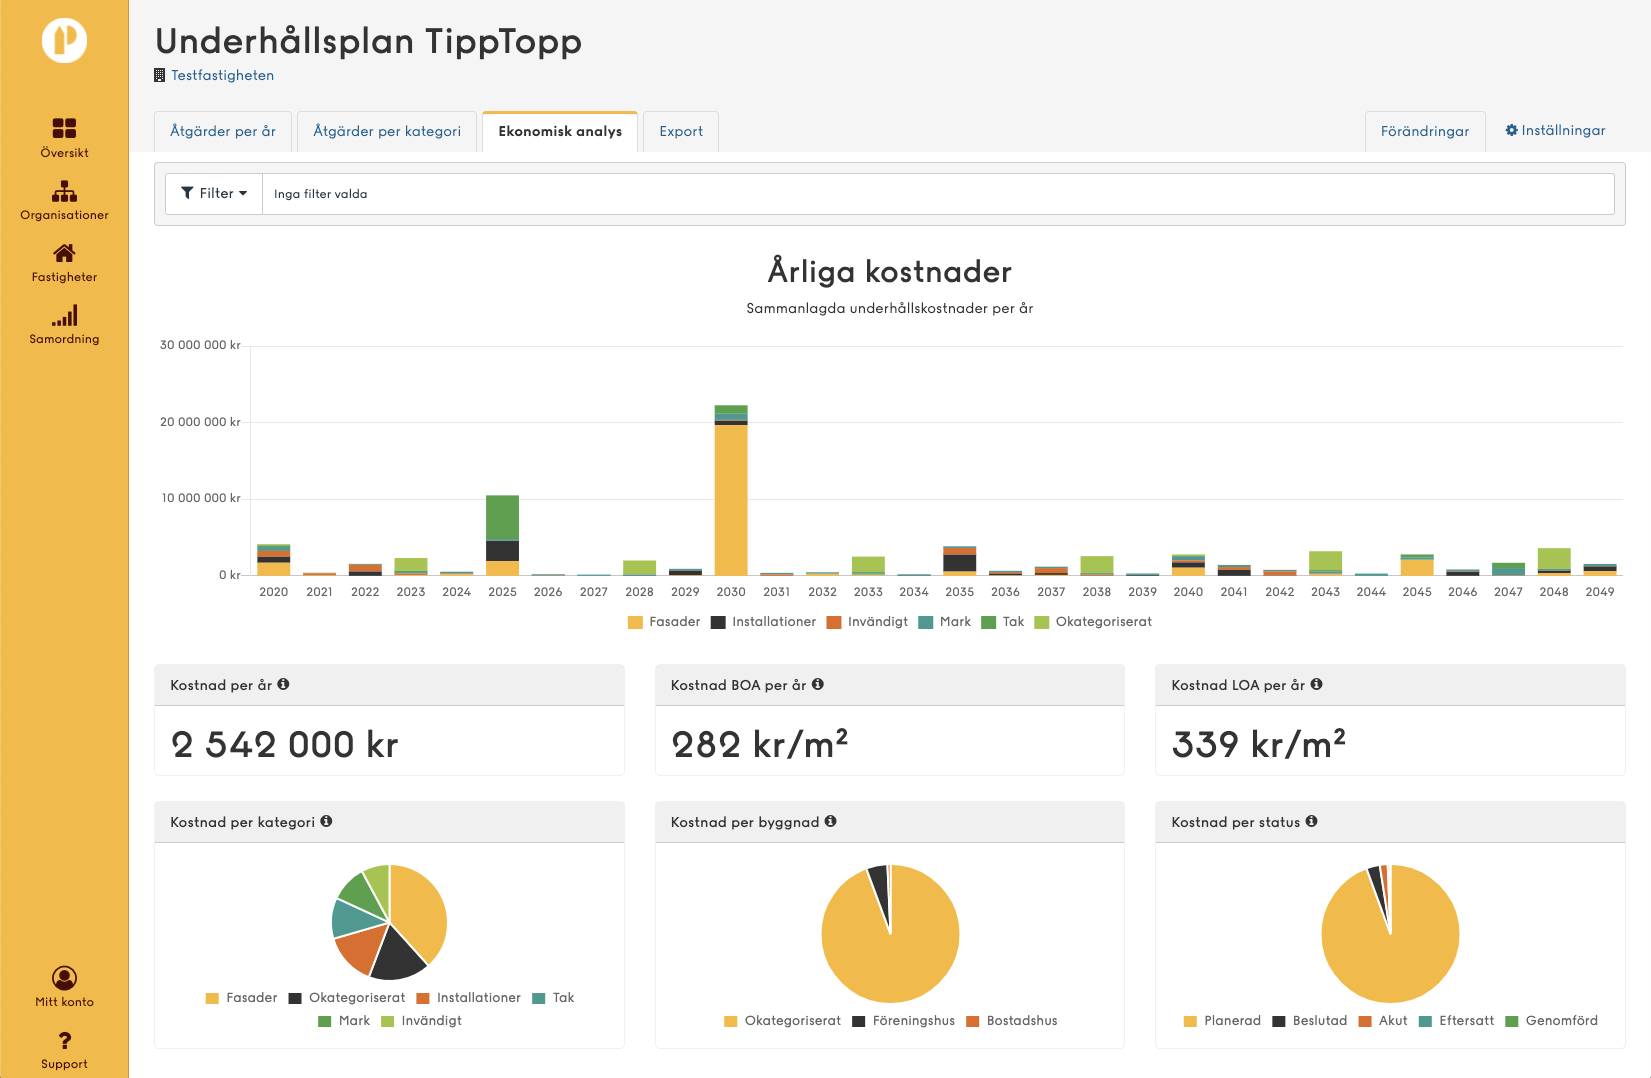1651x1078 pixels.
Task: Open Inställningar settings
Action: pos(1555,131)
